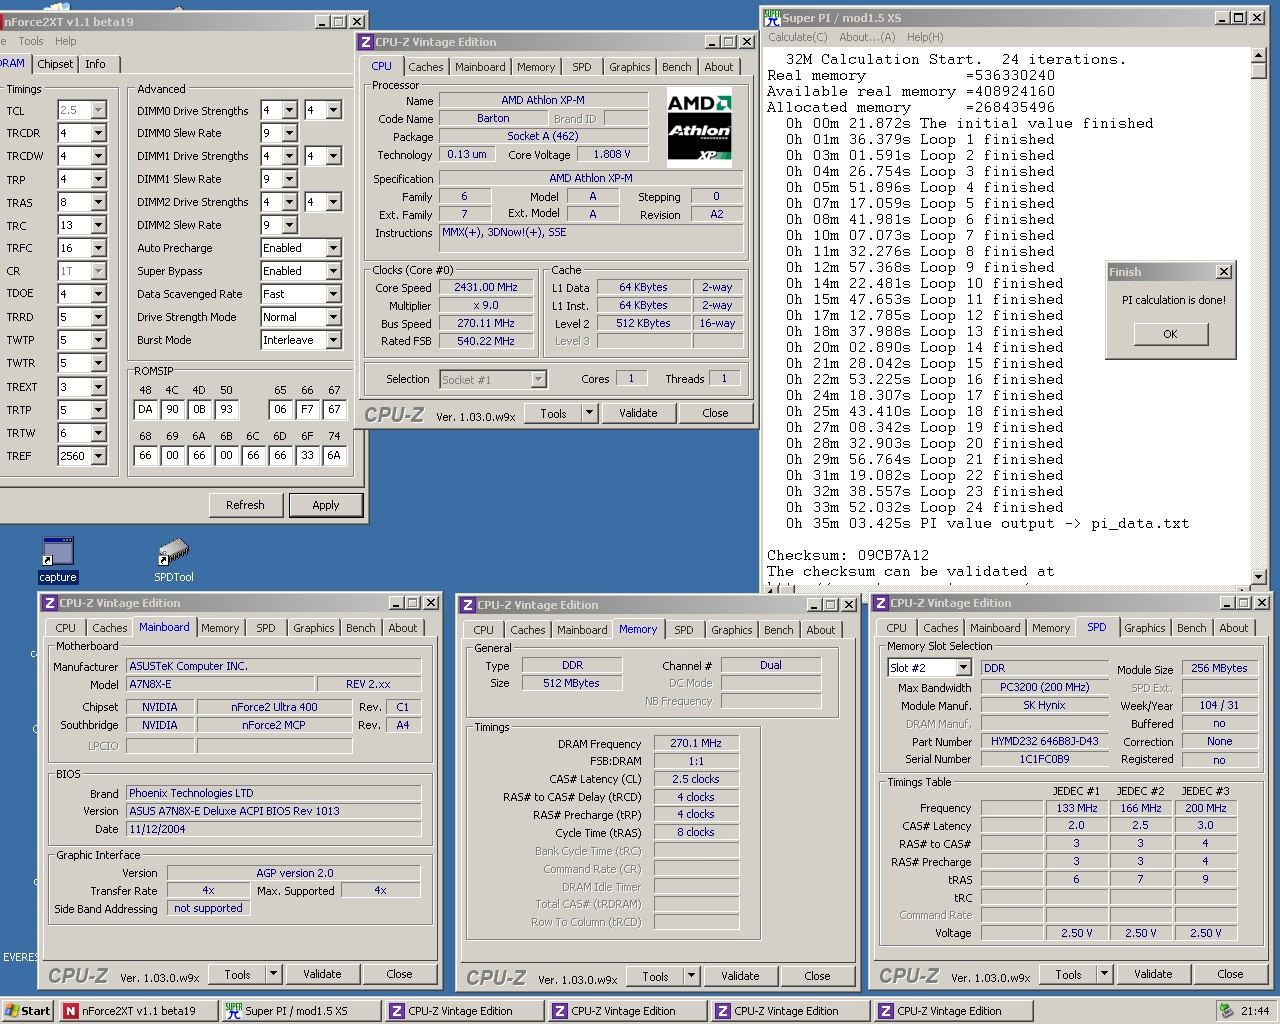The image size is (1280, 1024).
Task: Open SPD Slot #2 selector dropdown
Action: [x=964, y=668]
